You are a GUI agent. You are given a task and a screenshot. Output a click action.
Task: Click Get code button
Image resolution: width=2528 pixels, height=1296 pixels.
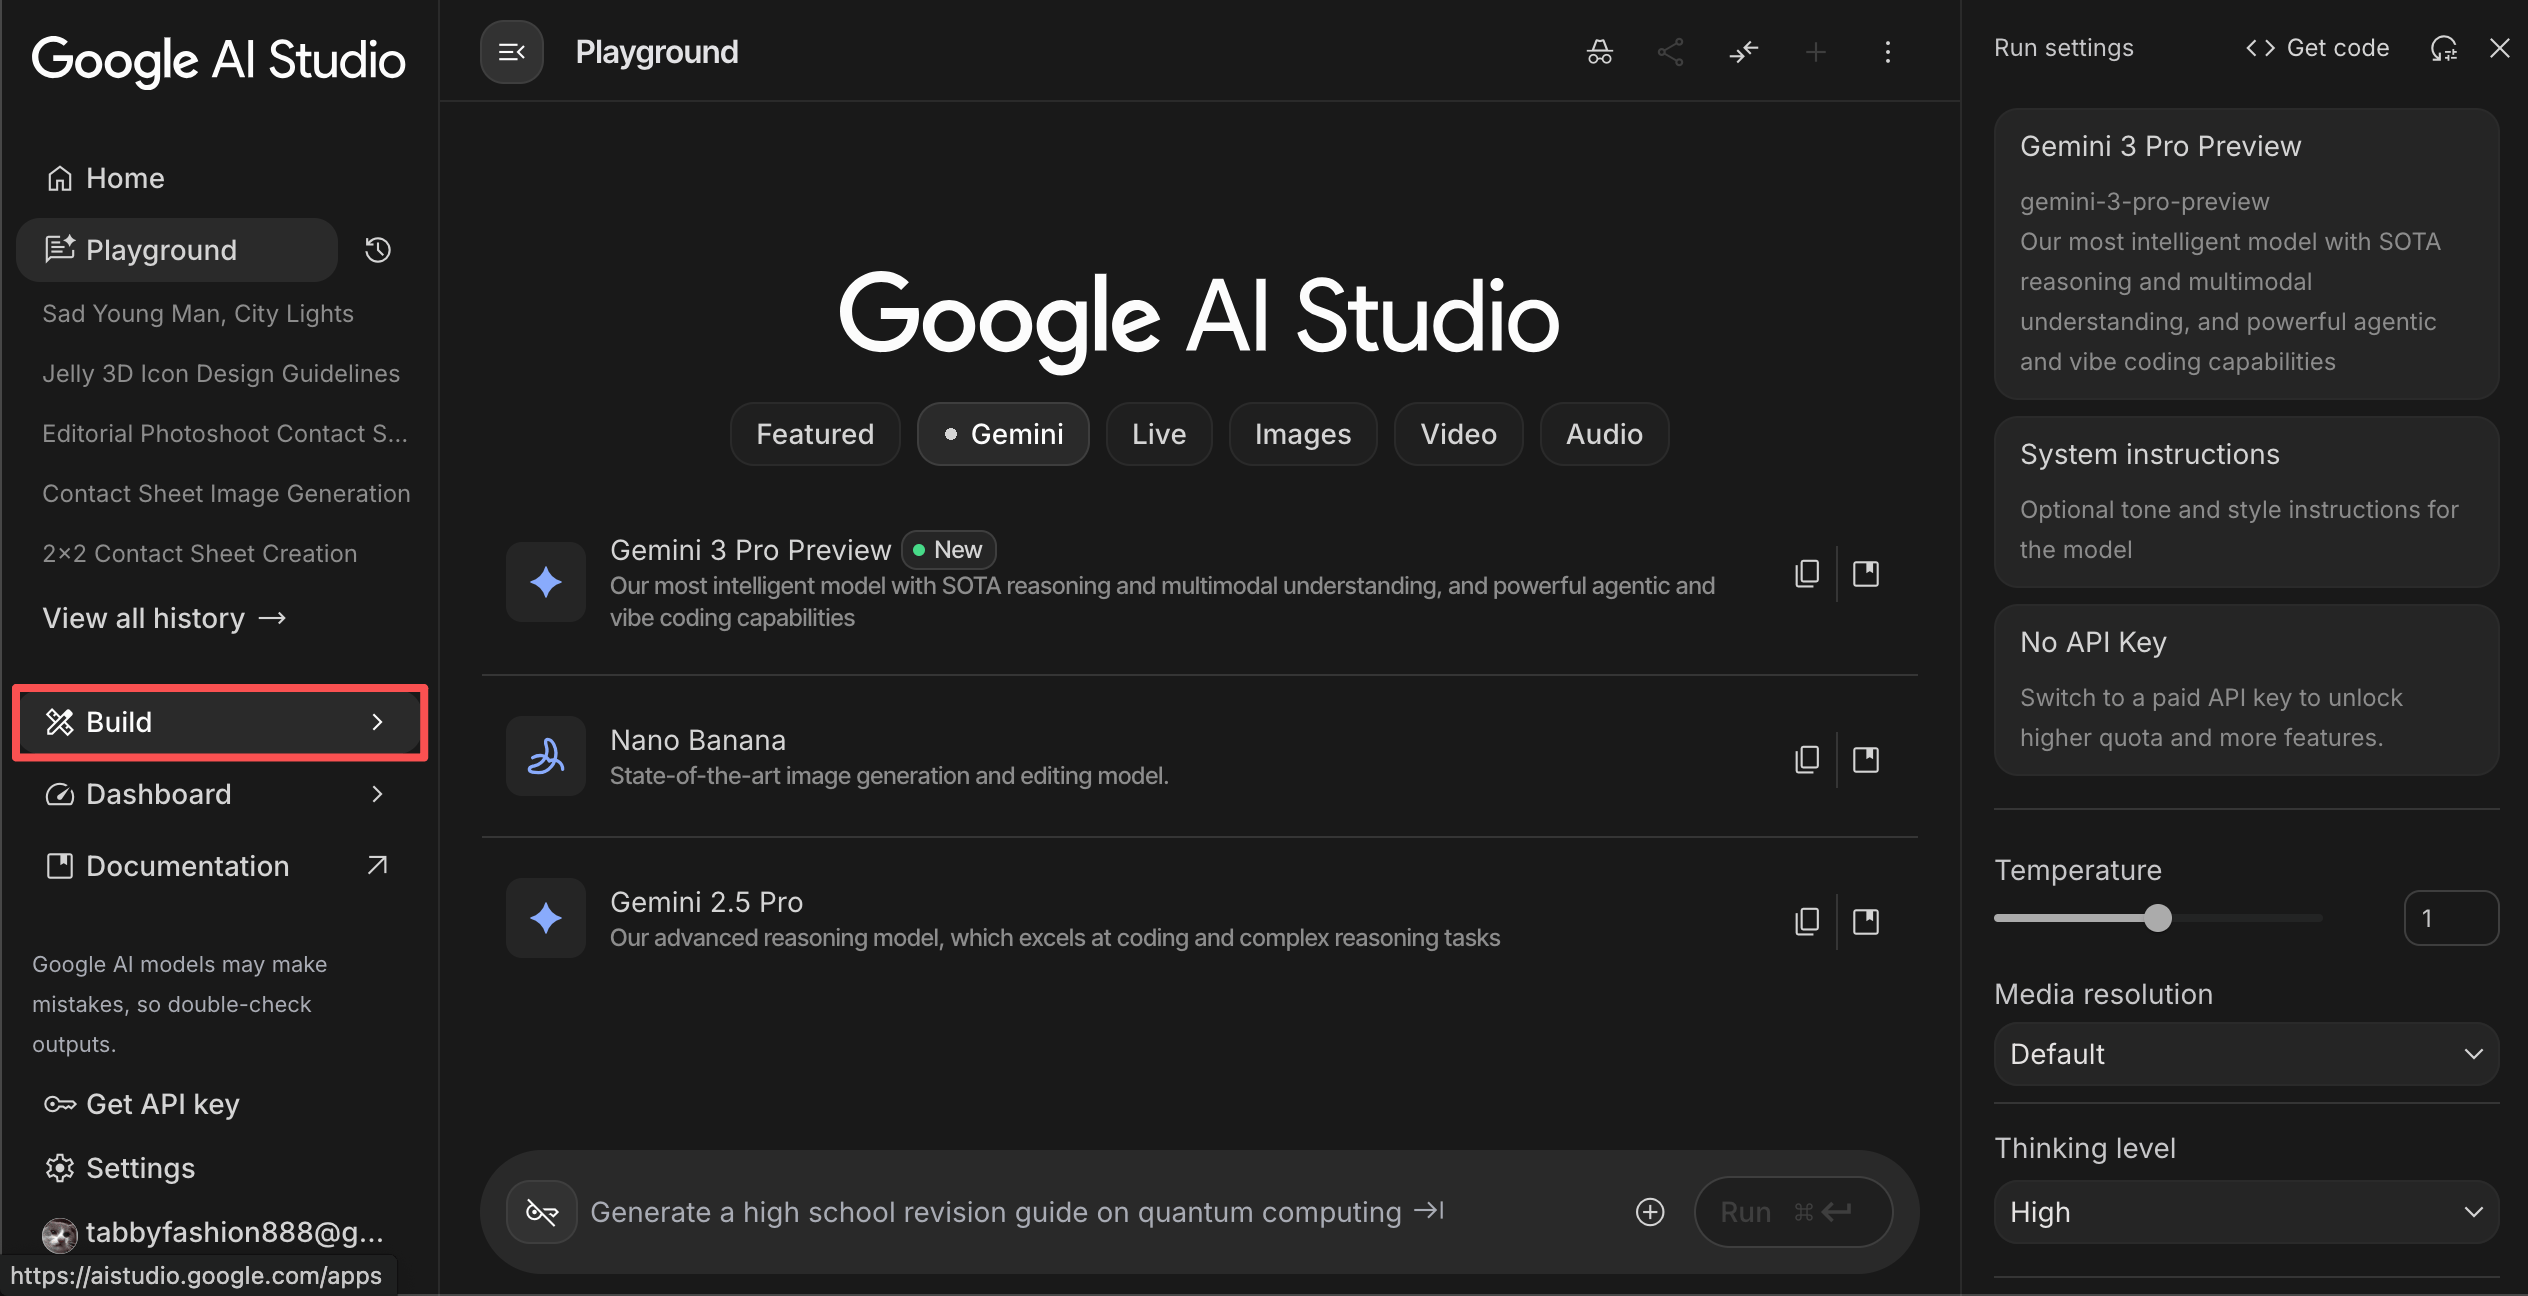(2317, 48)
